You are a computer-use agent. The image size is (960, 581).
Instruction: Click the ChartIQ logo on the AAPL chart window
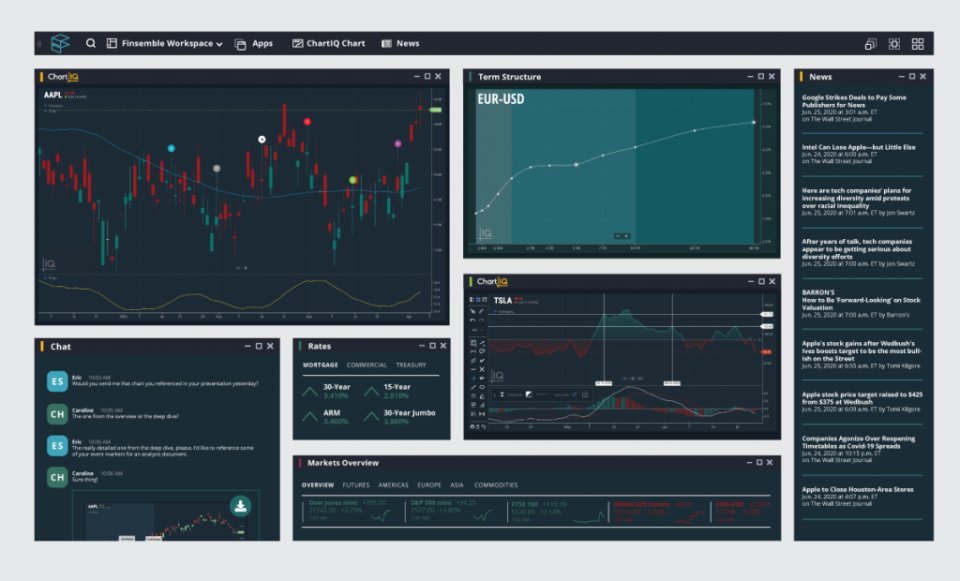(x=62, y=76)
